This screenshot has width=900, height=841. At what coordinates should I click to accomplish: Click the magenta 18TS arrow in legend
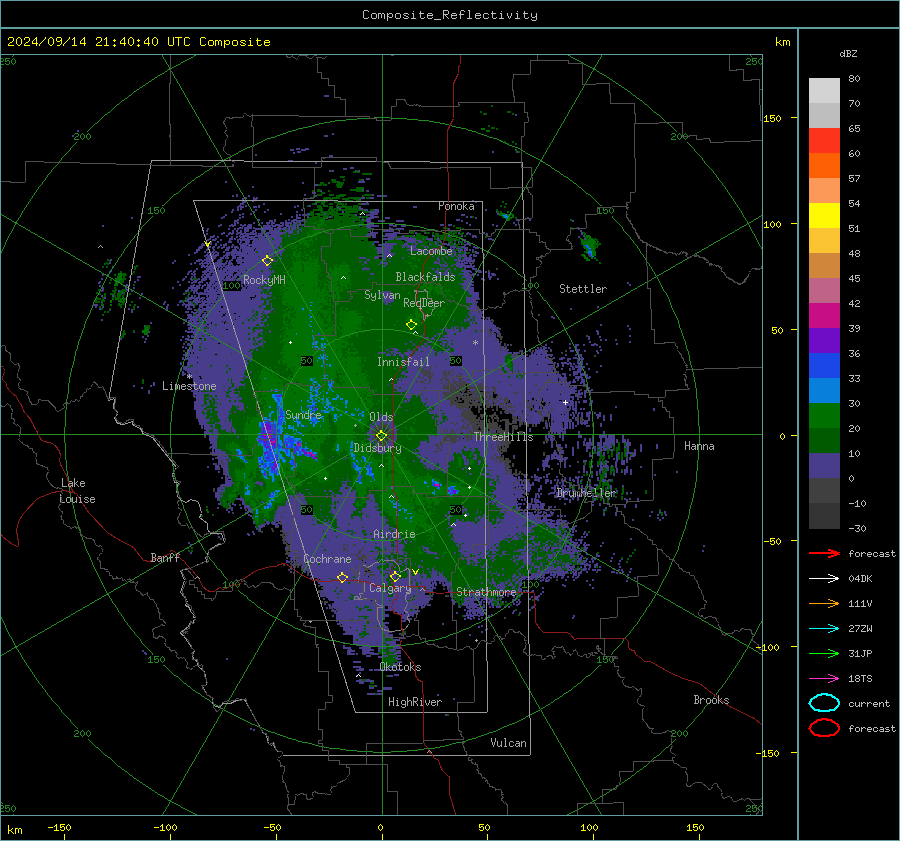pyautogui.click(x=824, y=678)
